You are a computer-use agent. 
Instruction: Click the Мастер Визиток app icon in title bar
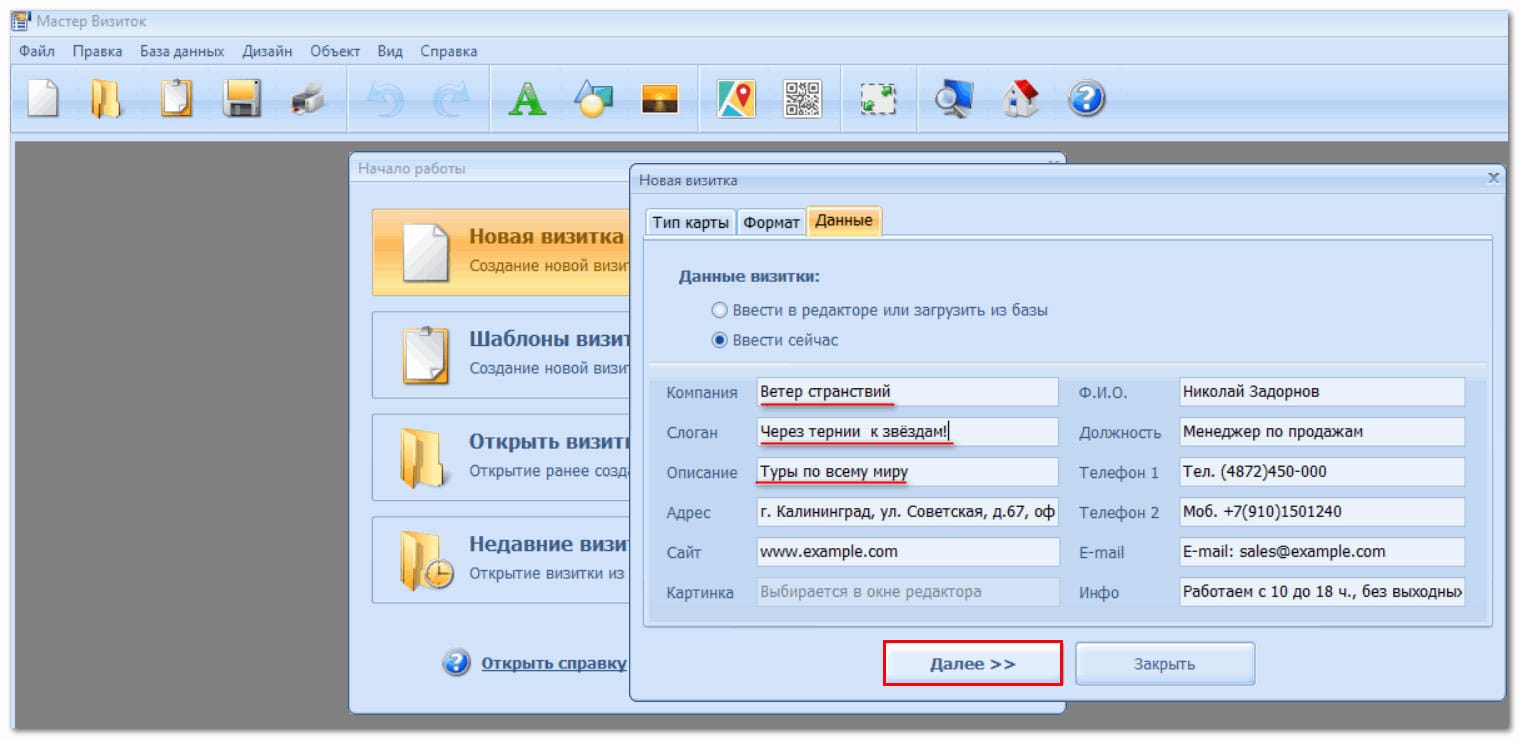point(20,22)
